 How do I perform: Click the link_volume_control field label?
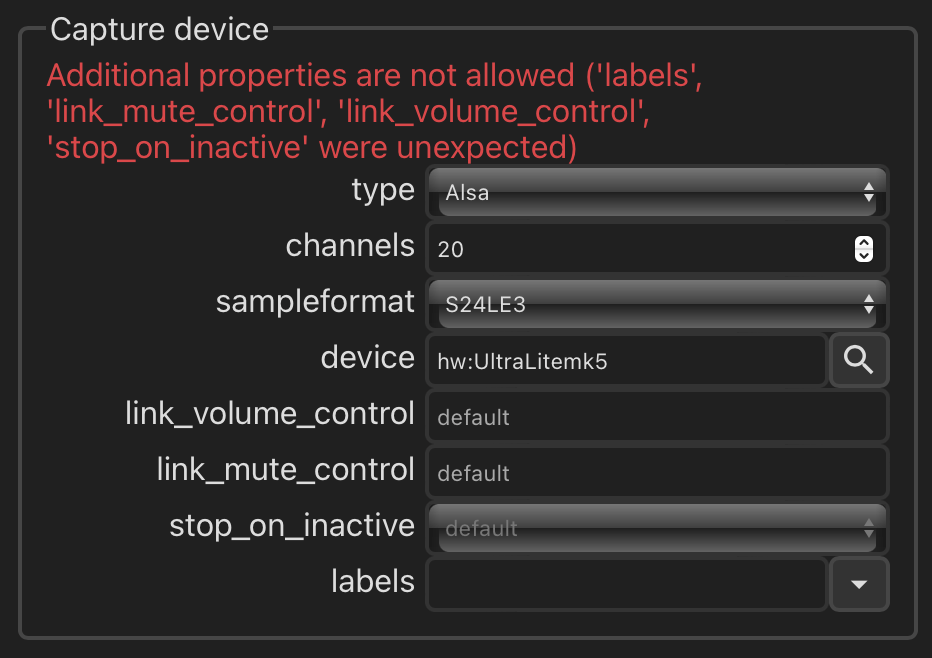pos(270,414)
